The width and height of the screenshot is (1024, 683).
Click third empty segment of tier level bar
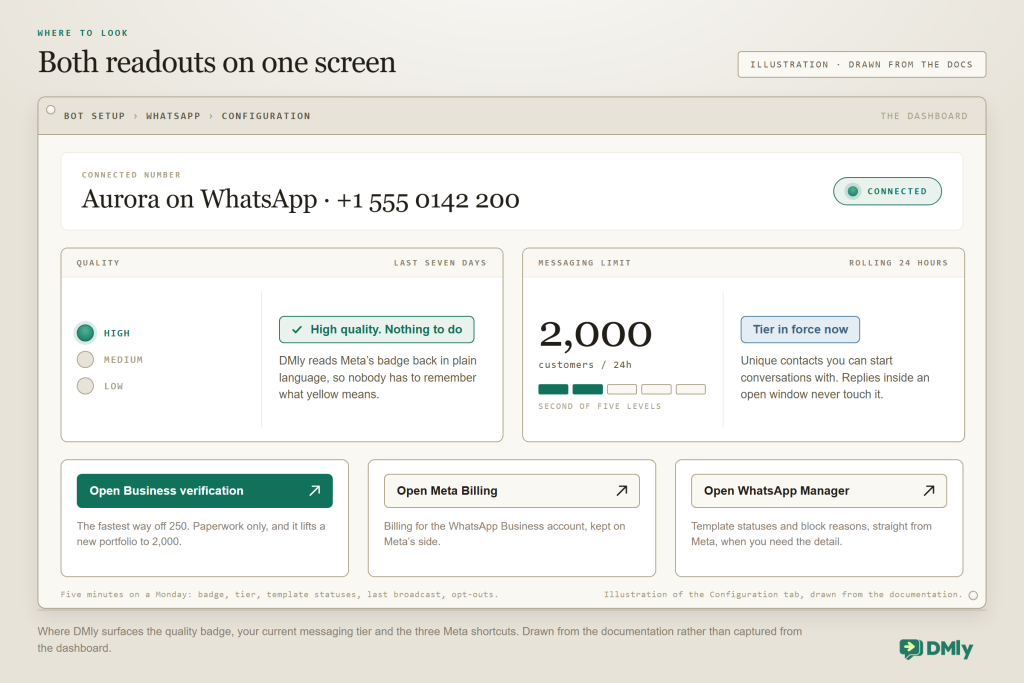[x=622, y=389]
